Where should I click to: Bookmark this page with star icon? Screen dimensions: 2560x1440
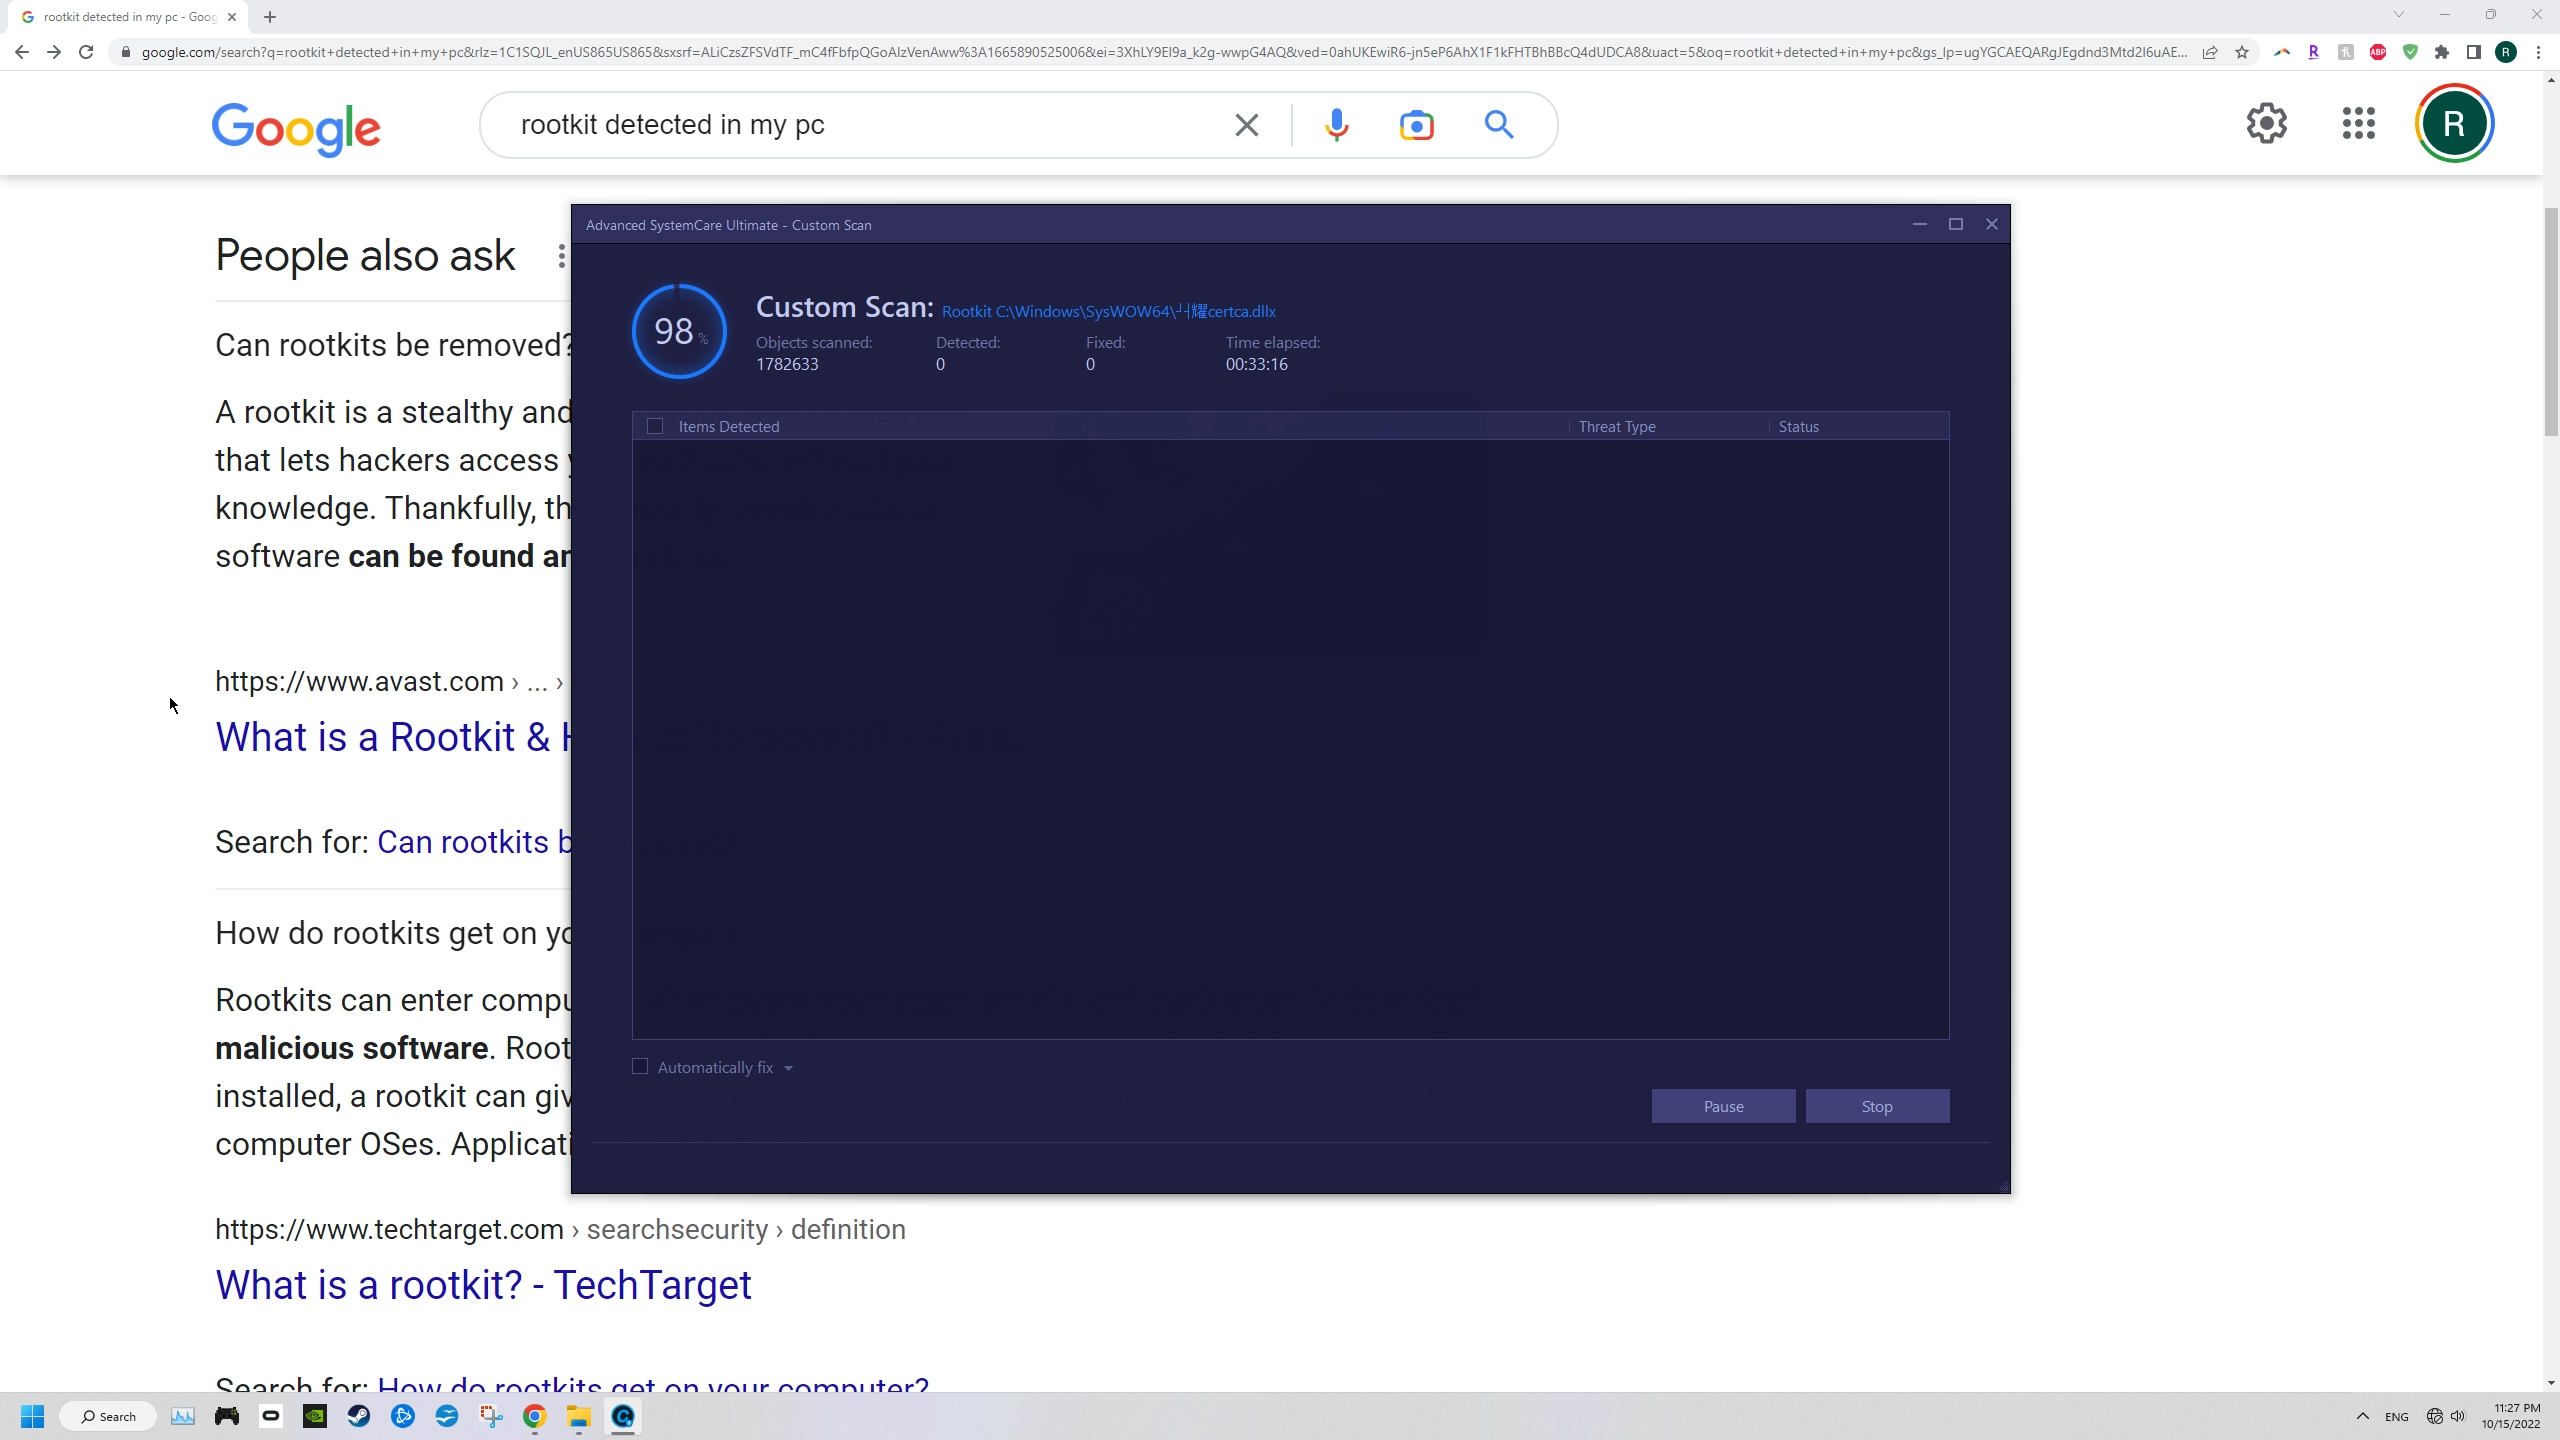pyautogui.click(x=2242, y=52)
